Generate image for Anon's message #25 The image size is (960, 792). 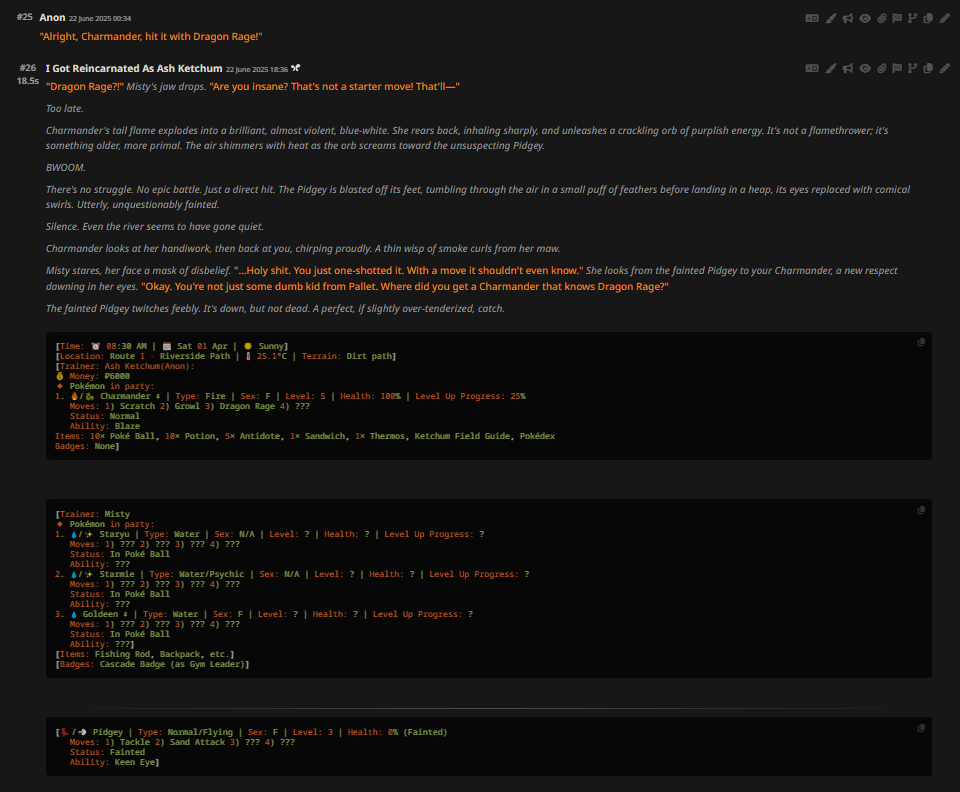830,18
